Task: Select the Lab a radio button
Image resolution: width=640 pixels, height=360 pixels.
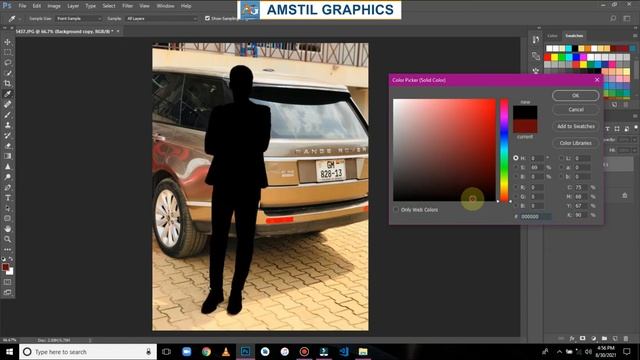Action: [562, 167]
